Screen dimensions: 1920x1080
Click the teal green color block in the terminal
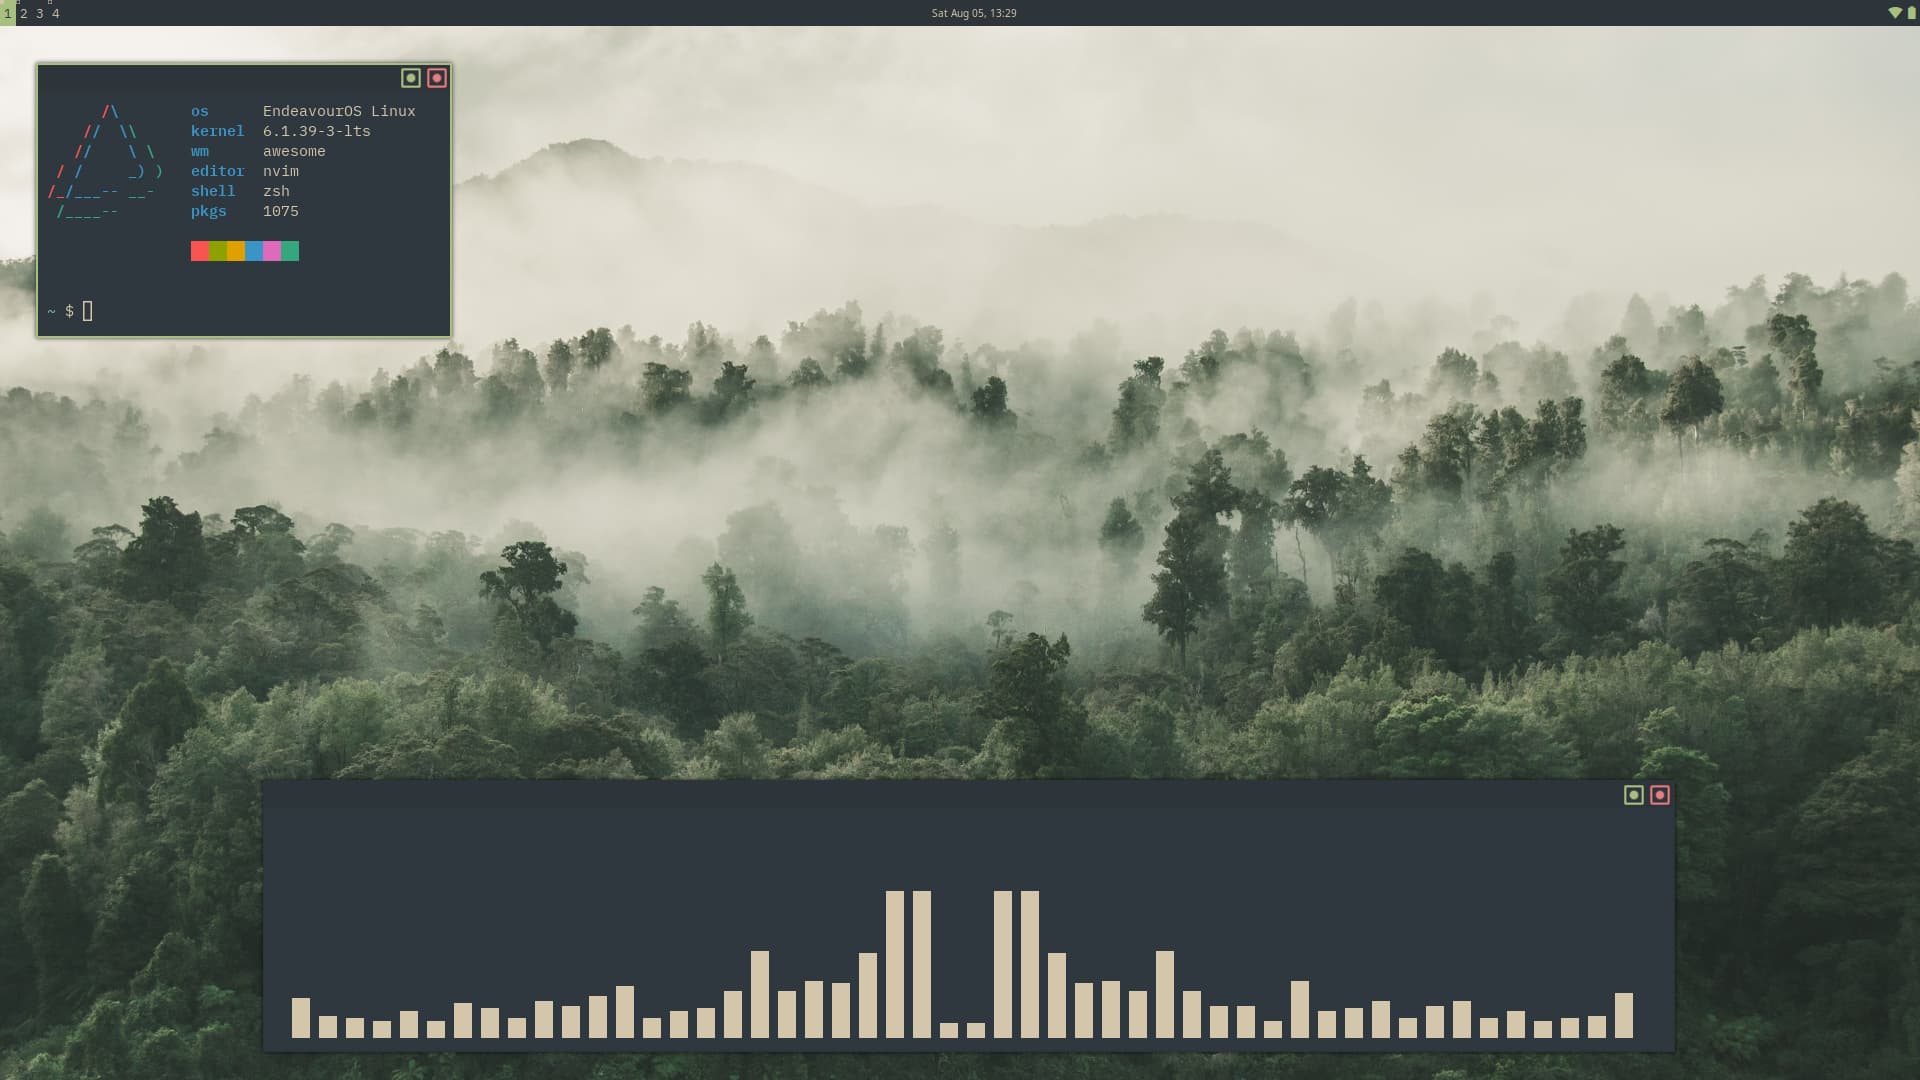(290, 251)
